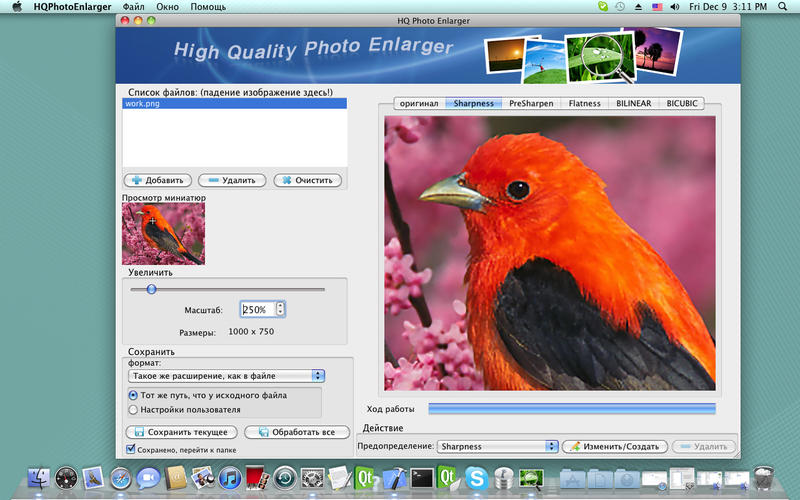Launch Safari compass icon in Dock
800x500 pixels.
pyautogui.click(x=121, y=479)
